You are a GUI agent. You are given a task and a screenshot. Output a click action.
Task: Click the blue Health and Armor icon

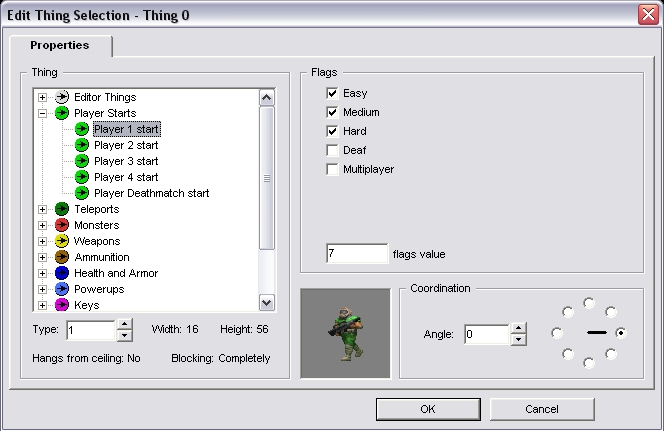click(x=62, y=273)
